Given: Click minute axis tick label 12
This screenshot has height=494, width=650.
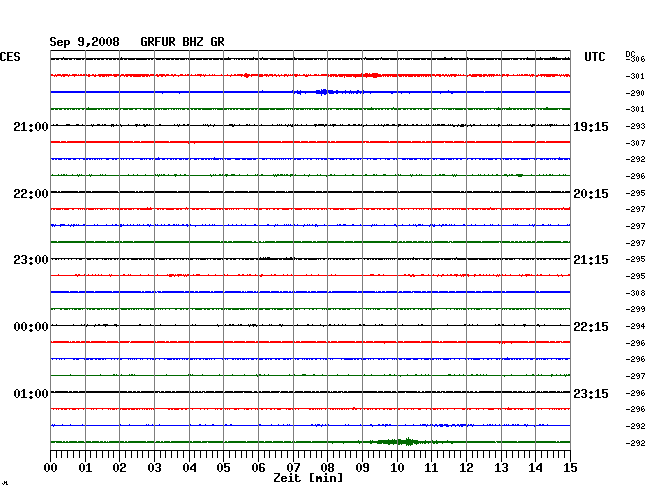Looking at the screenshot, I should click(x=466, y=468).
